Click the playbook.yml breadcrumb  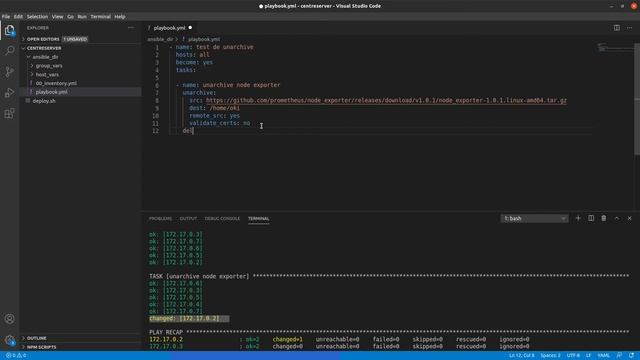click(204, 40)
